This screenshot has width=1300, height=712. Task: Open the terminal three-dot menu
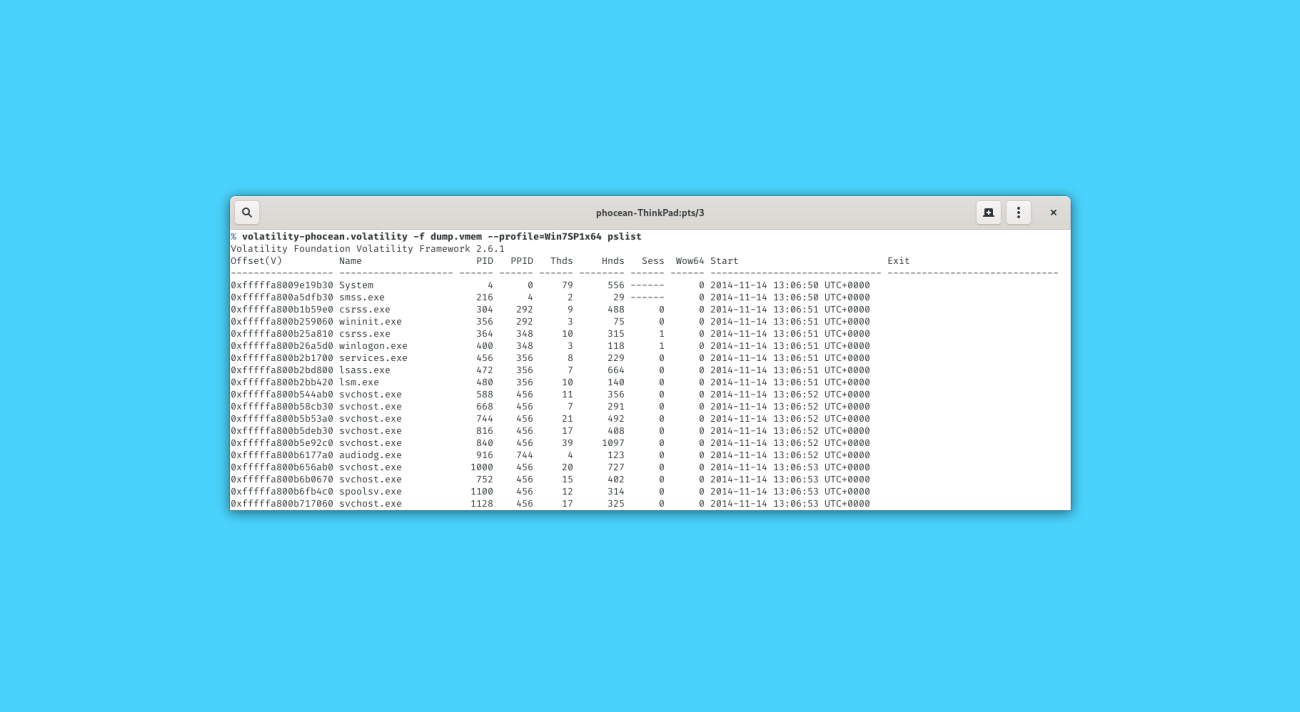point(1018,212)
